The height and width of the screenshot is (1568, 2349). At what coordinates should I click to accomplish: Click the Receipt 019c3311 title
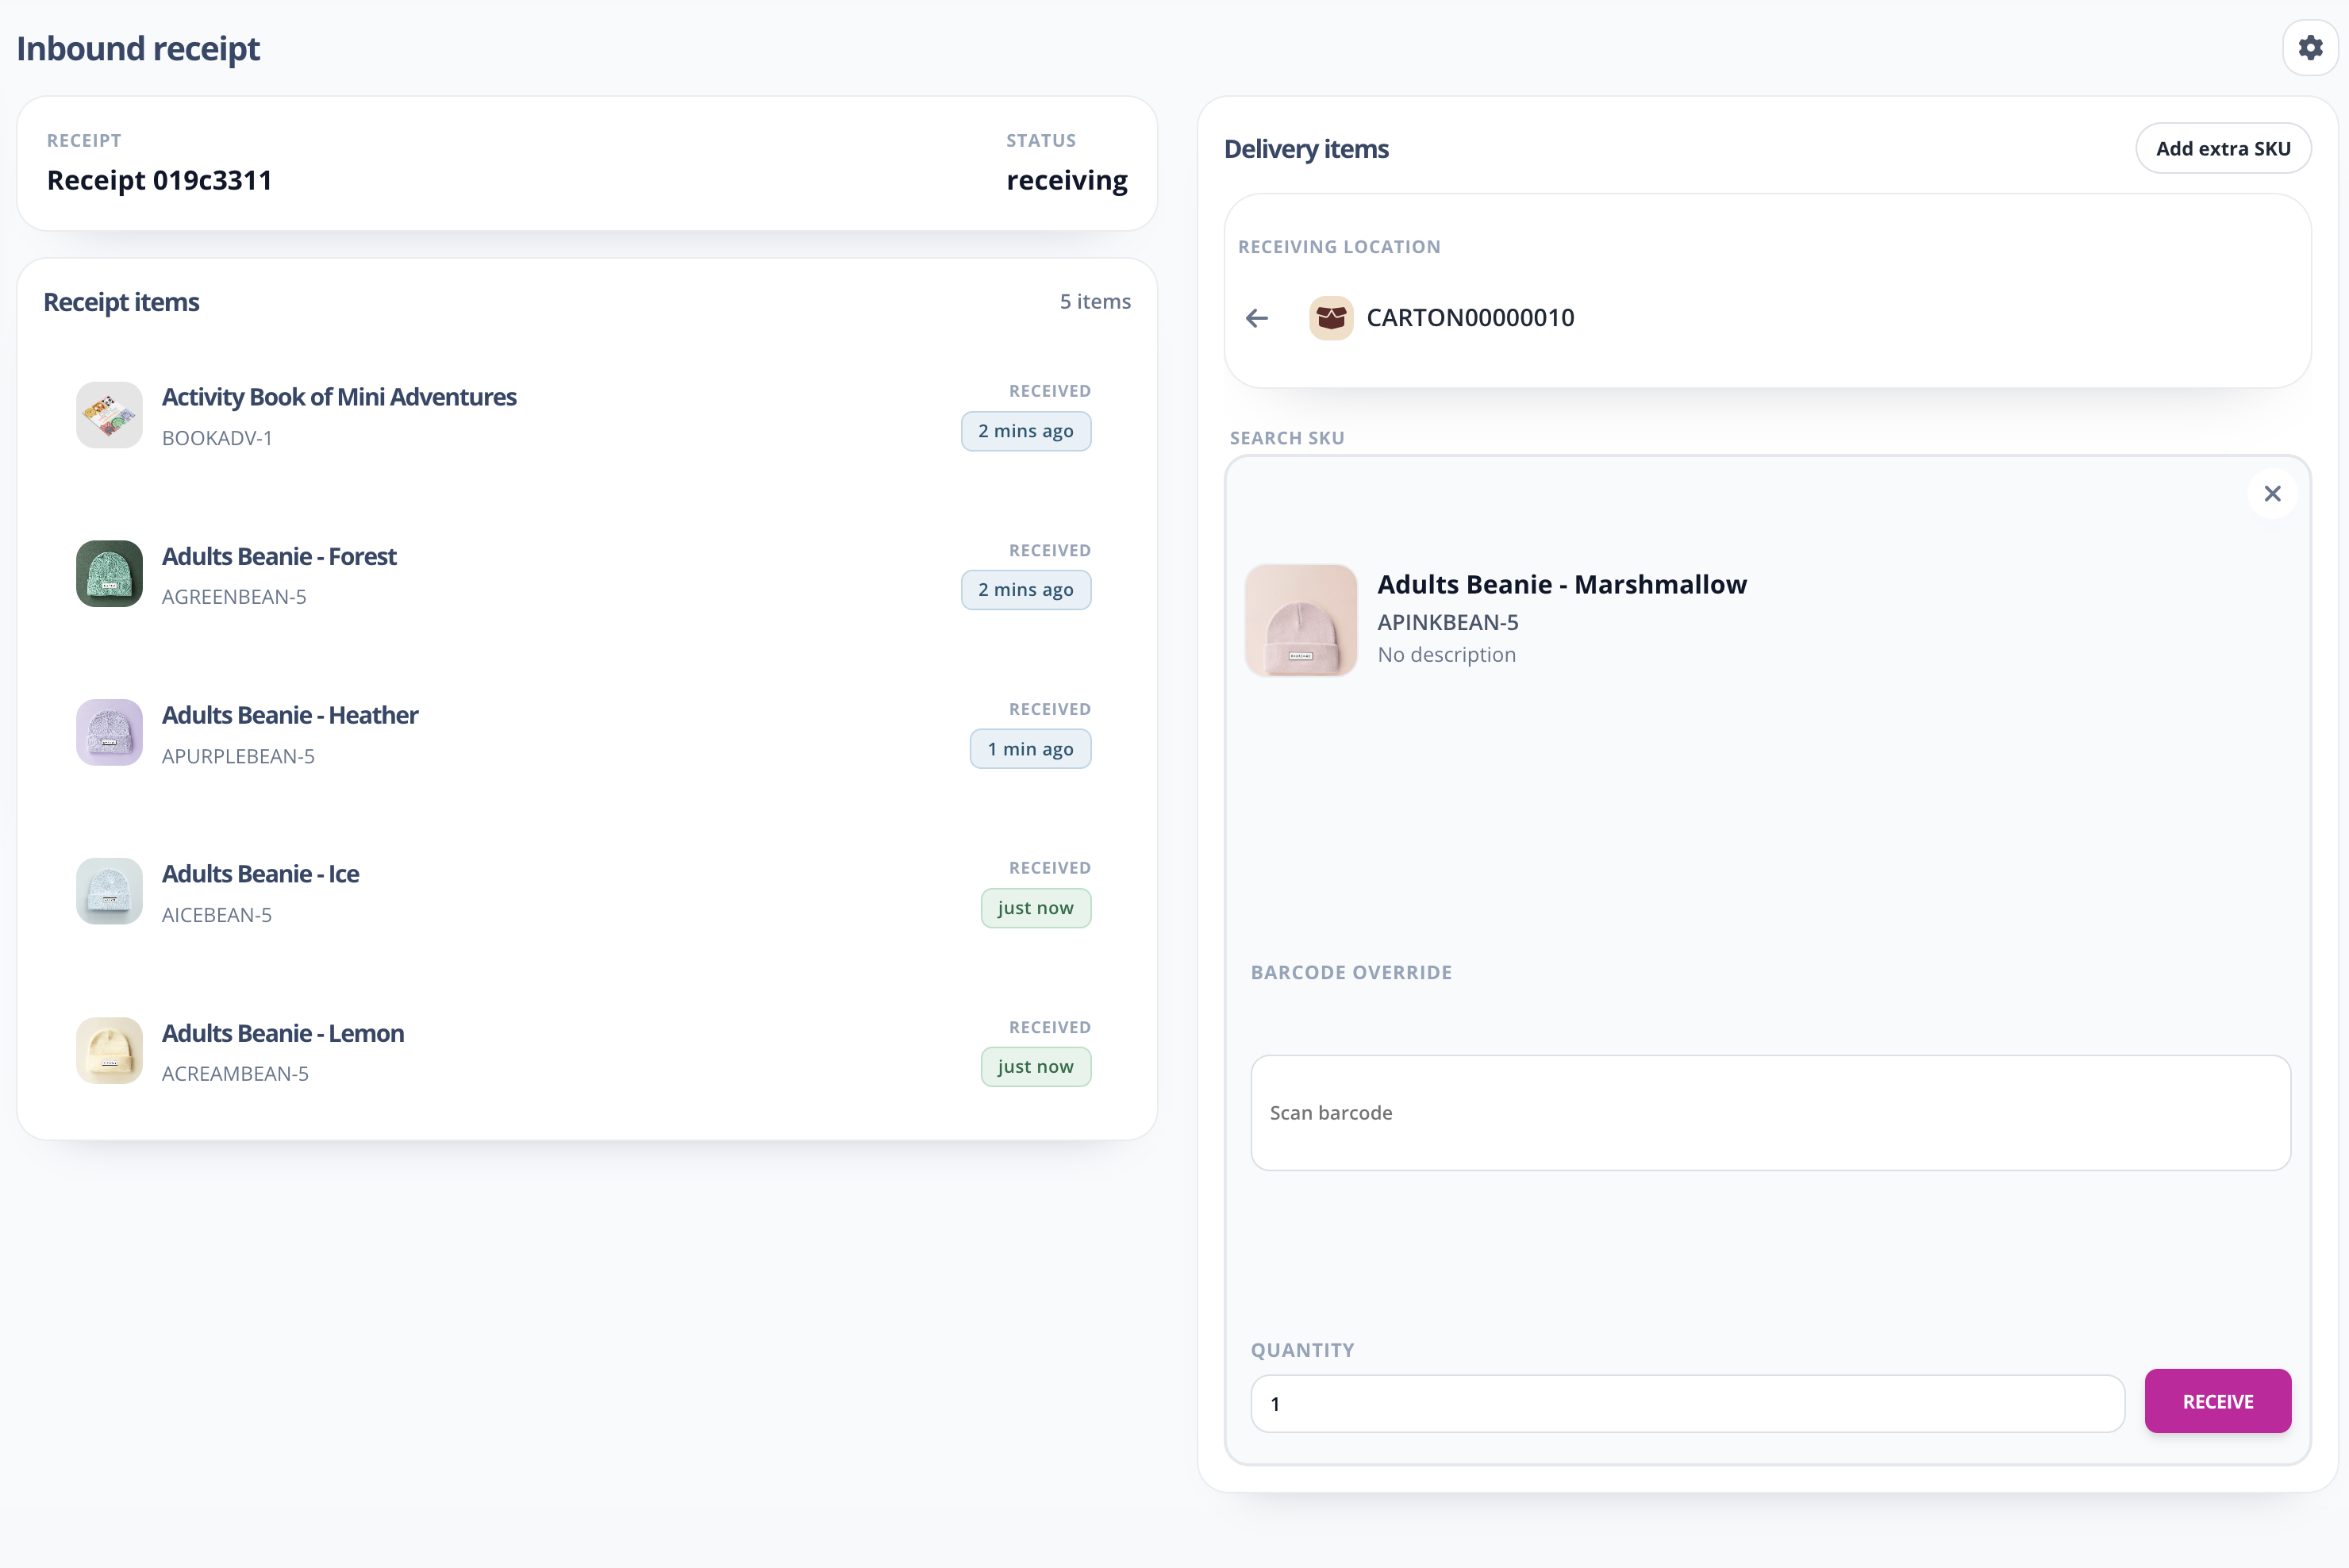click(159, 180)
